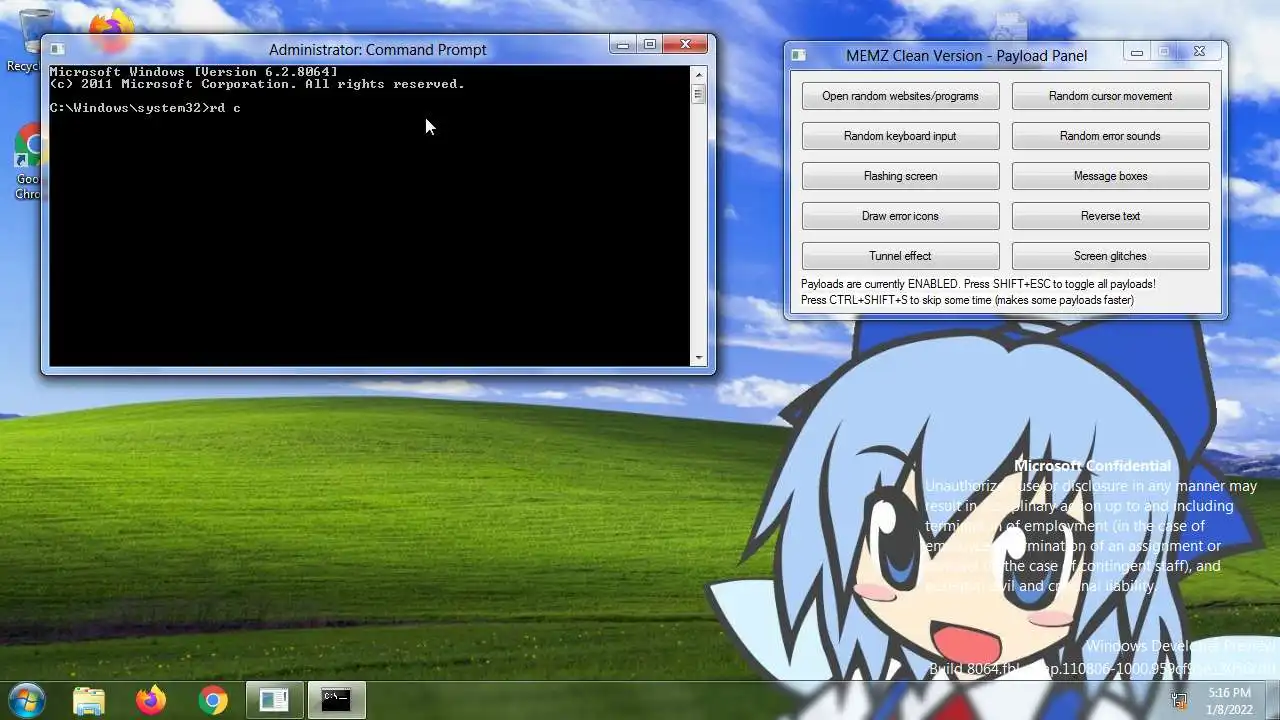Toggle the Screen glitches payload
This screenshot has width=1280, height=720.
pyautogui.click(x=1110, y=256)
